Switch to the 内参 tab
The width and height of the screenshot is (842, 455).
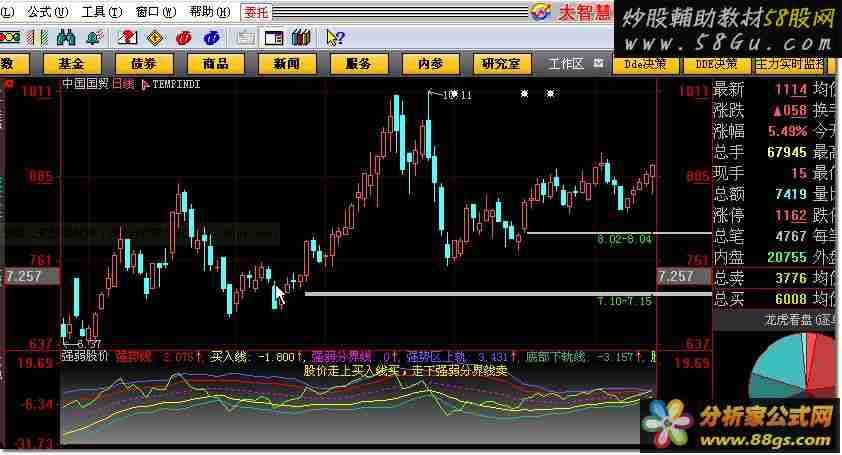pyautogui.click(x=430, y=64)
